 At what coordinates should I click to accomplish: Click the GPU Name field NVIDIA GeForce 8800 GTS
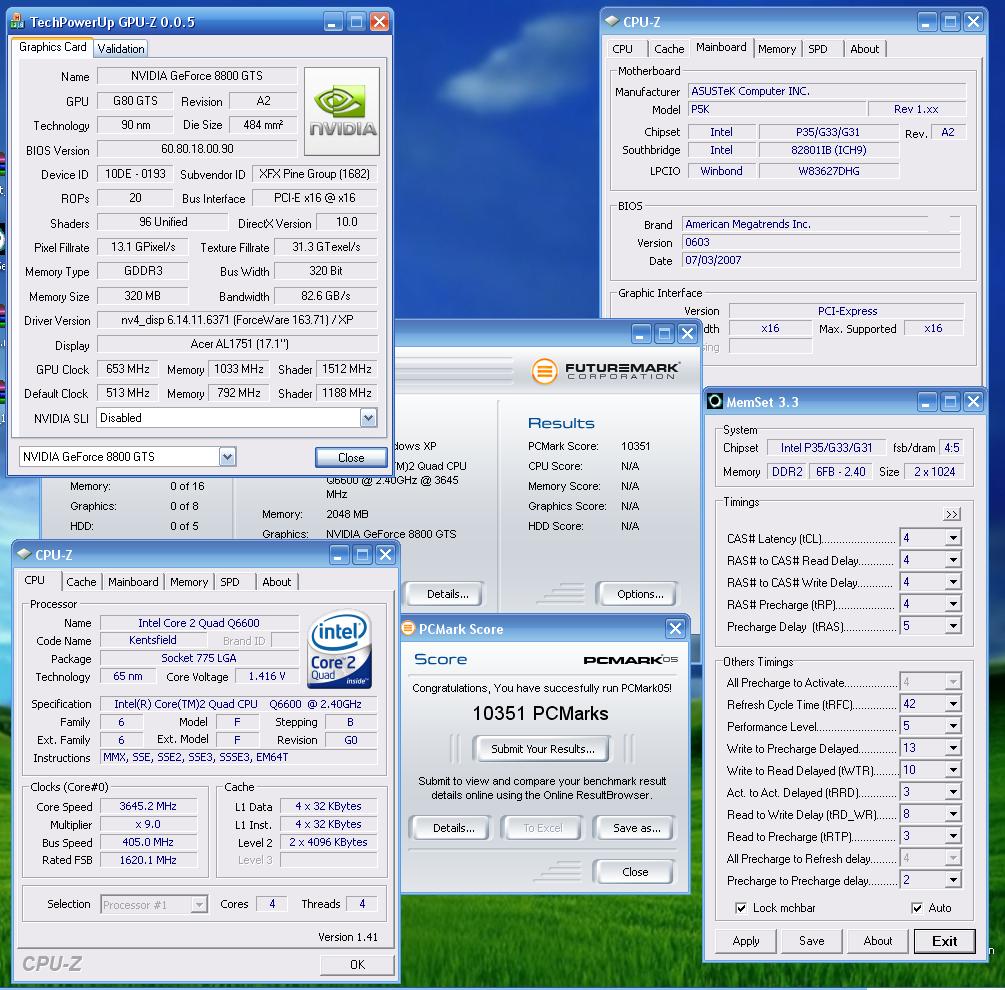(197, 76)
